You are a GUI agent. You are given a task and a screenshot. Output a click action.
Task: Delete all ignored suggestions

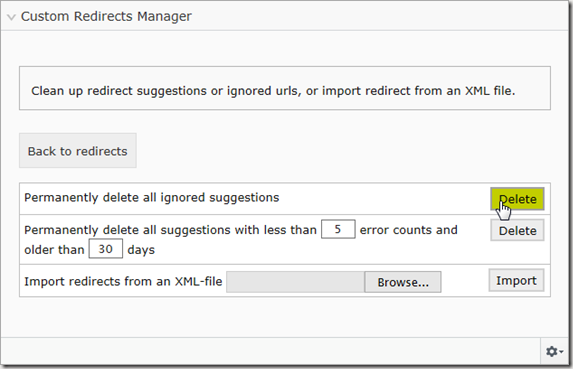[517, 199]
